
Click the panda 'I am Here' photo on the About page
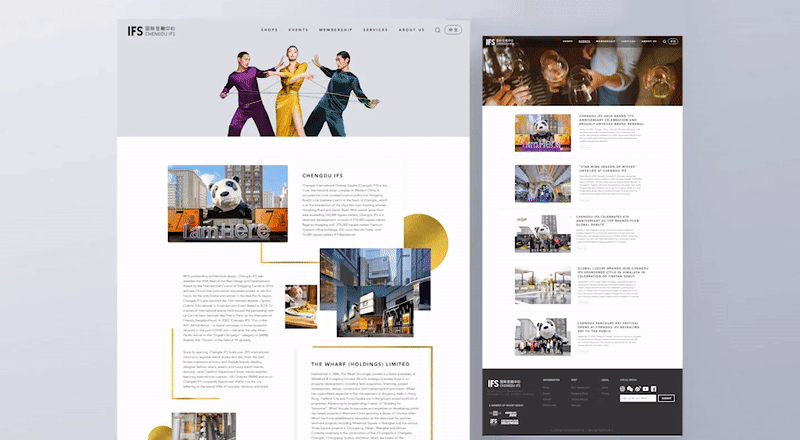228,203
